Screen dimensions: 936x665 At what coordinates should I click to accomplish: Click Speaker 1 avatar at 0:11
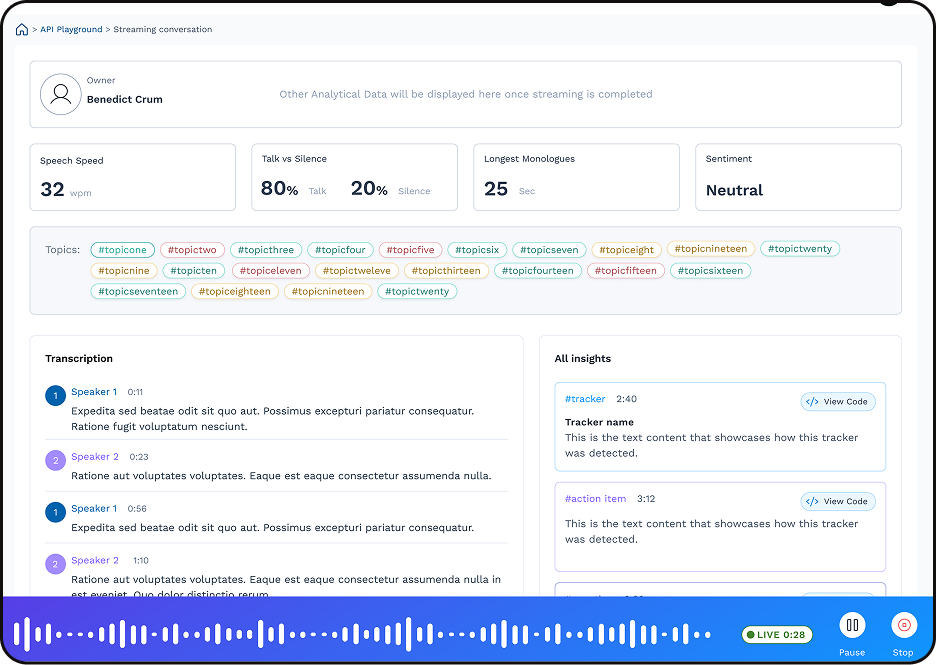pyautogui.click(x=56, y=396)
